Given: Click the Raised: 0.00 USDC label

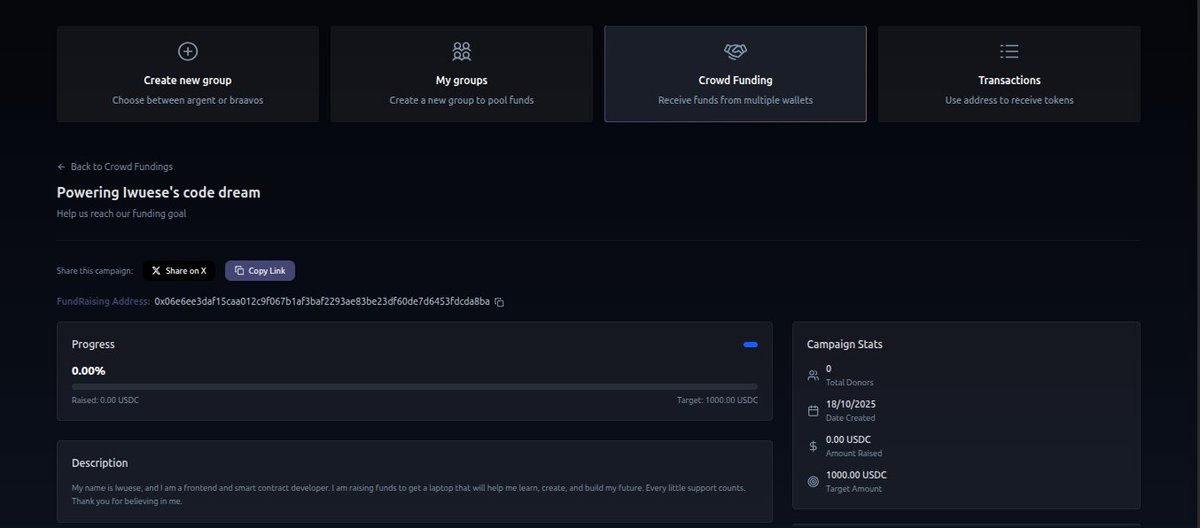Looking at the screenshot, I should coord(106,400).
